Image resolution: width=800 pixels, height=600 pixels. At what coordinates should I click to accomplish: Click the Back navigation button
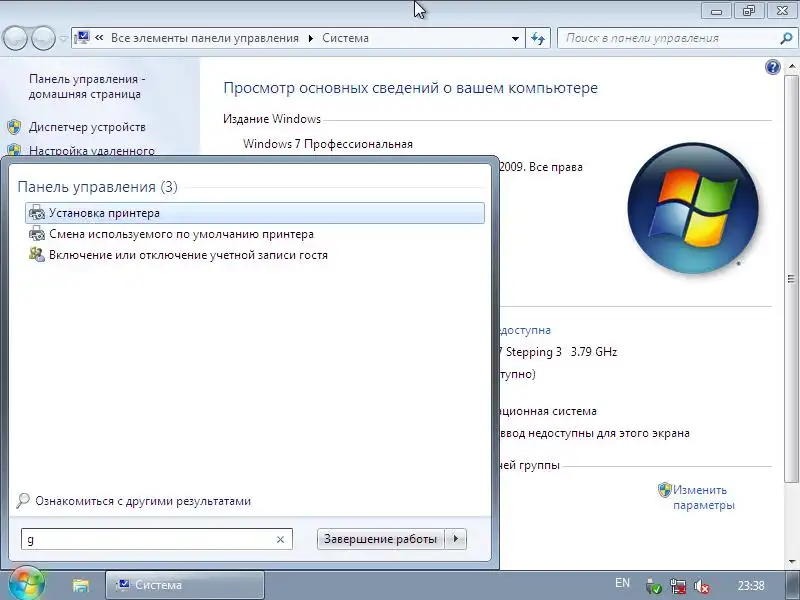(x=15, y=38)
